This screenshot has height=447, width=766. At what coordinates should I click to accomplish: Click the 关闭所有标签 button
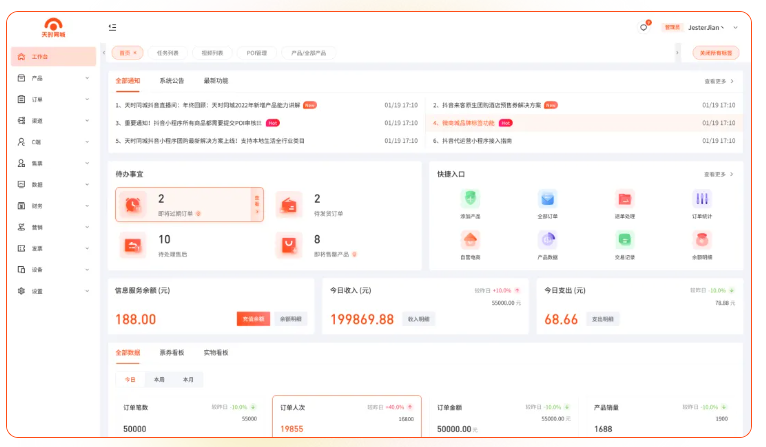click(x=714, y=53)
